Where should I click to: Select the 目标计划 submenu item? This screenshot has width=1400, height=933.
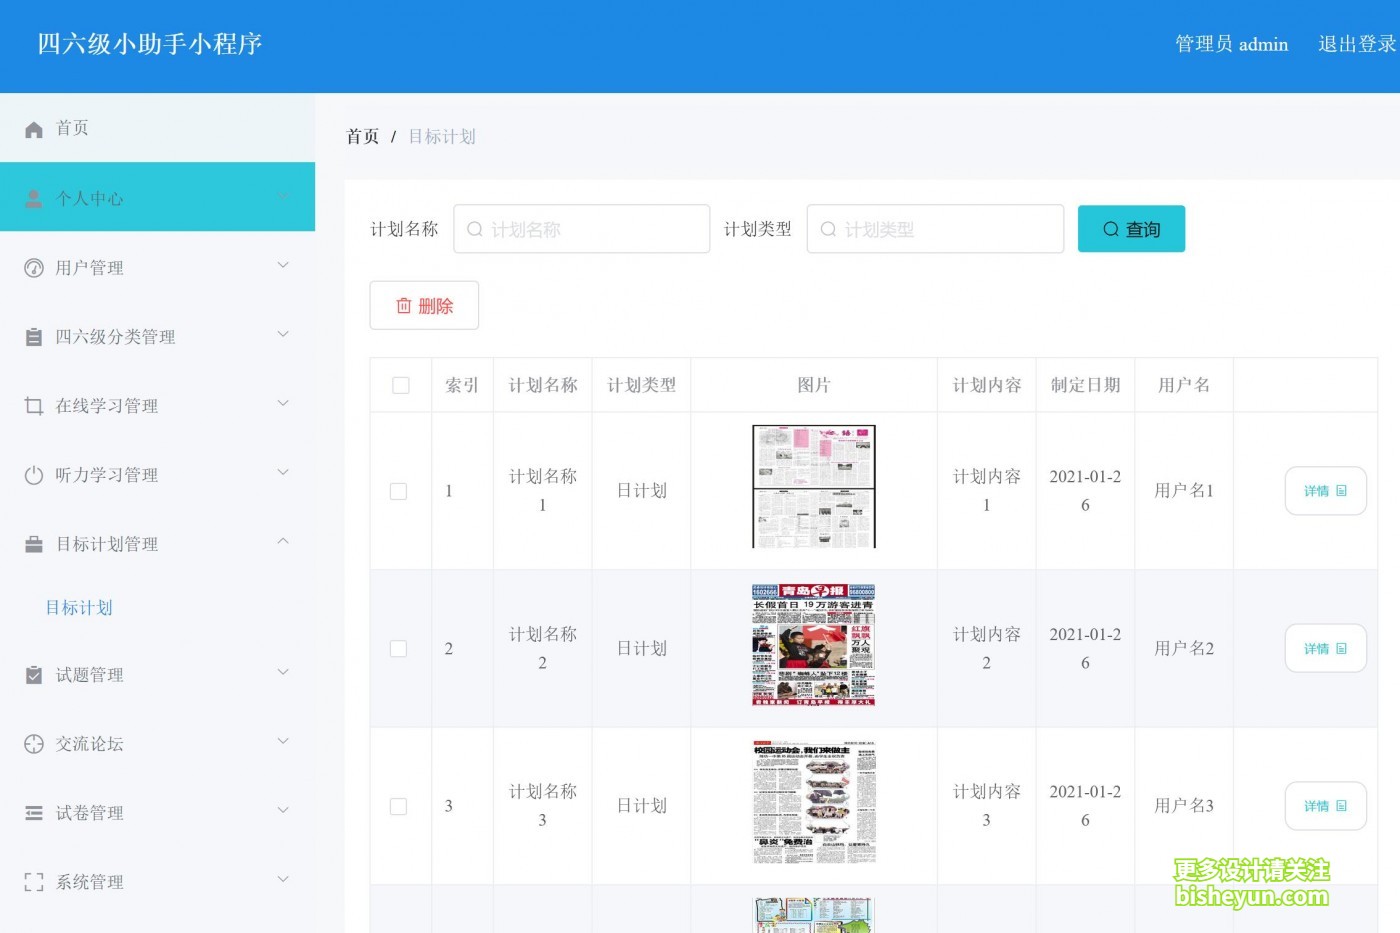point(79,608)
